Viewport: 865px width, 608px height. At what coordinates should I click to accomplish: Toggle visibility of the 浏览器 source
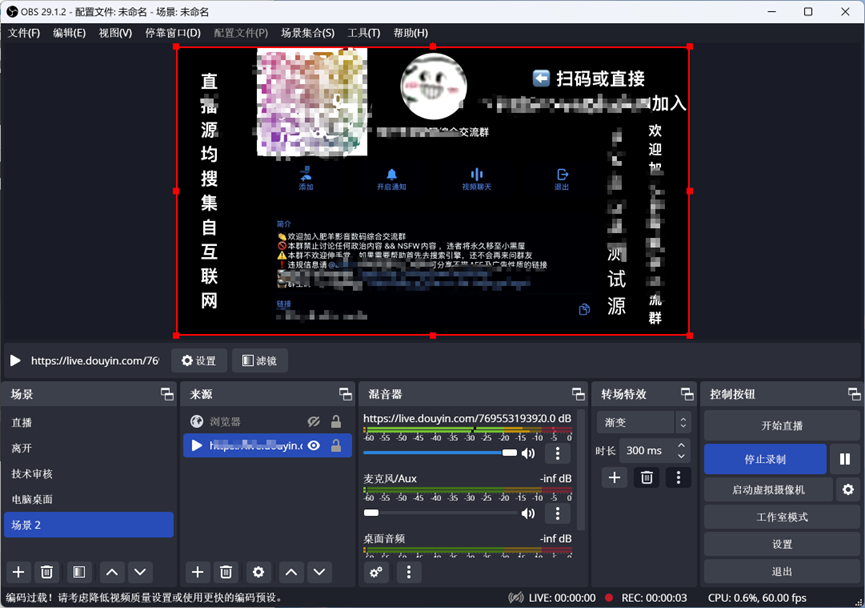(314, 422)
